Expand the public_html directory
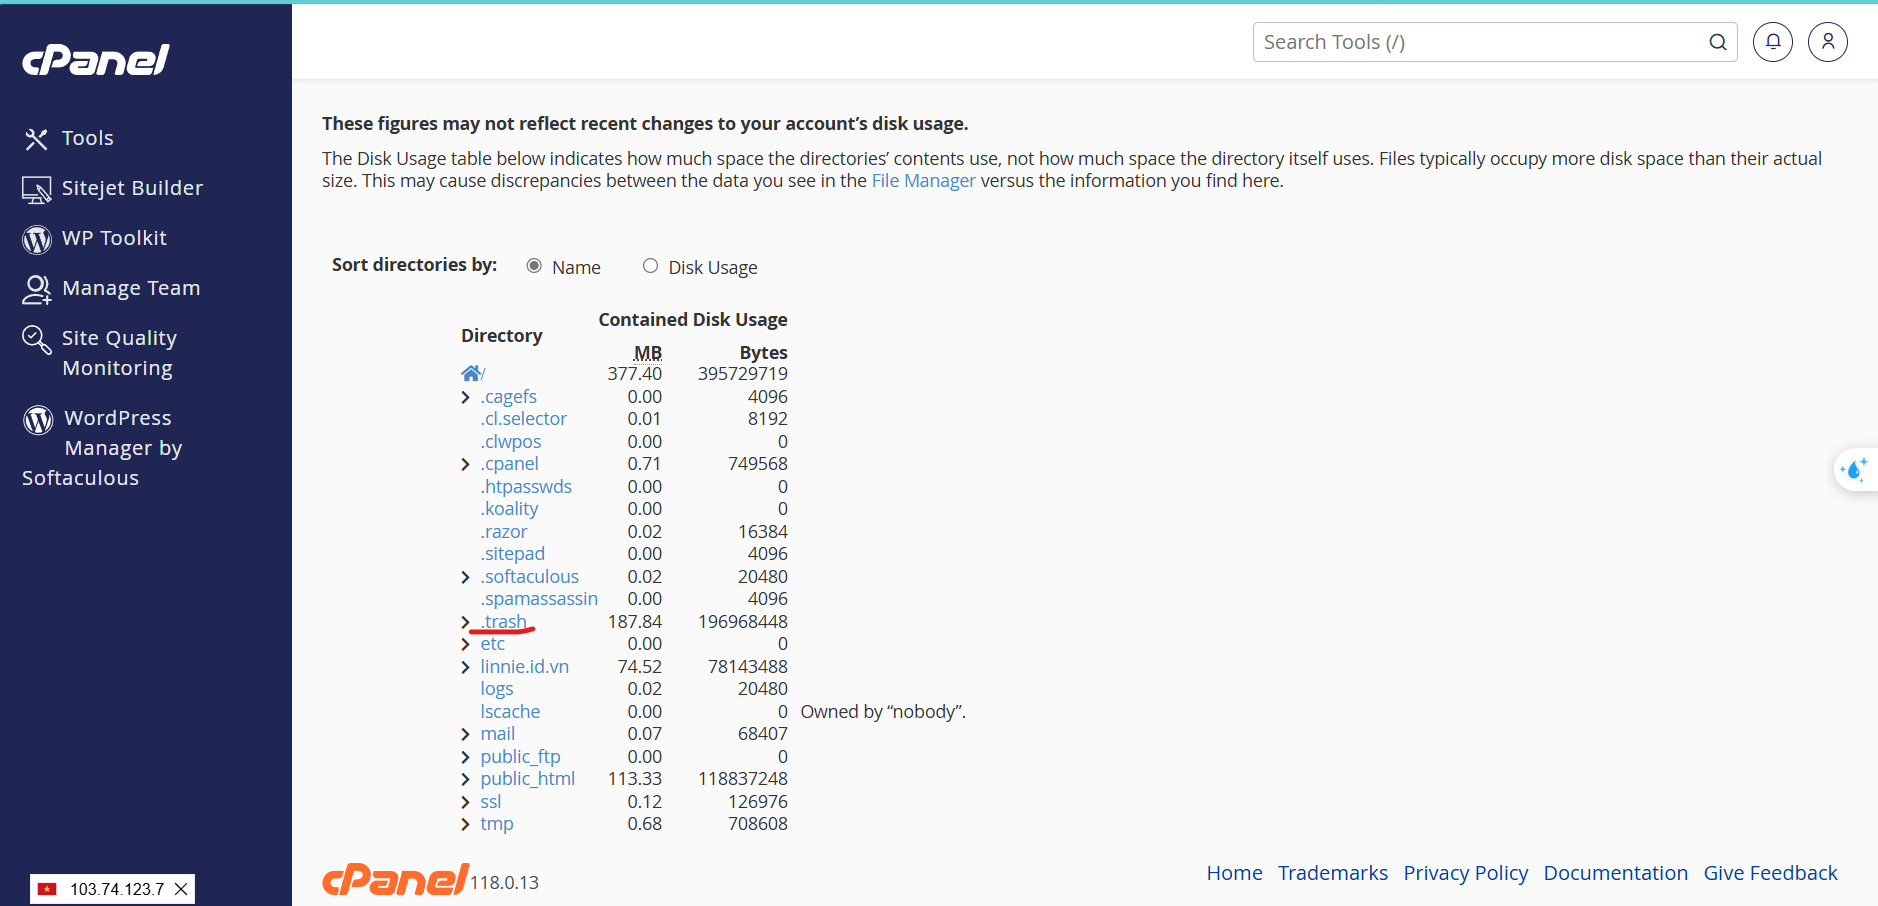This screenshot has width=1878, height=906. (465, 780)
